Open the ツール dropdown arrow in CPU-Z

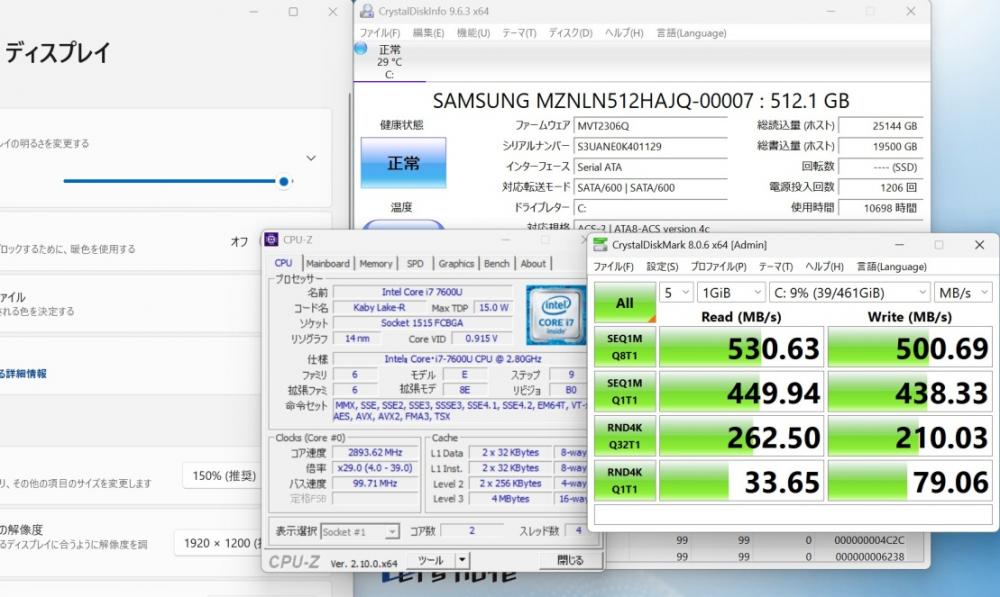(x=462, y=560)
